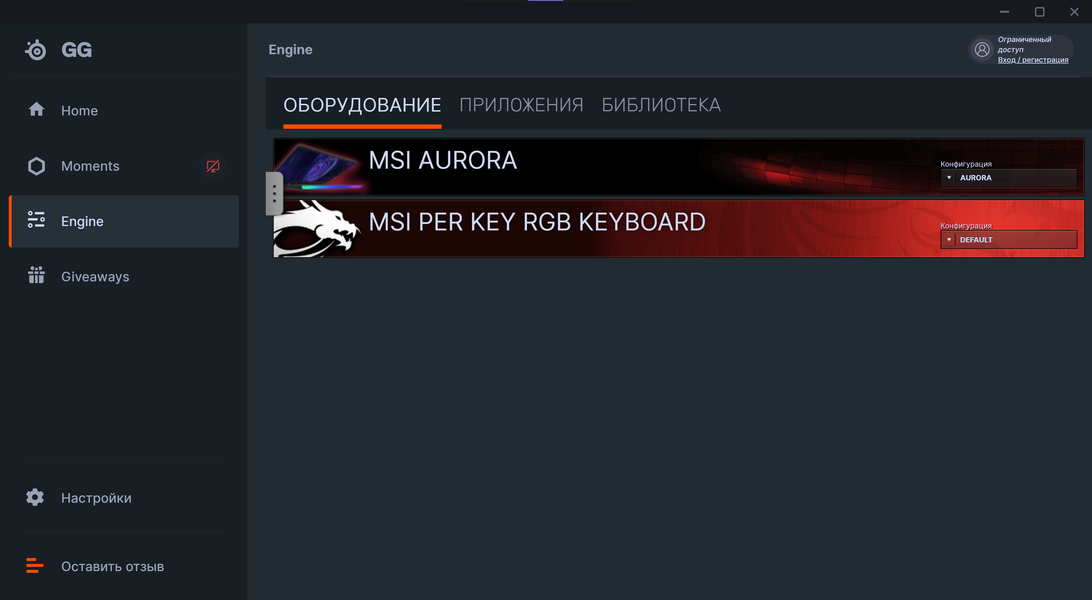
Task: Click the MSI dragon logo thumbnail
Action: (x=317, y=228)
